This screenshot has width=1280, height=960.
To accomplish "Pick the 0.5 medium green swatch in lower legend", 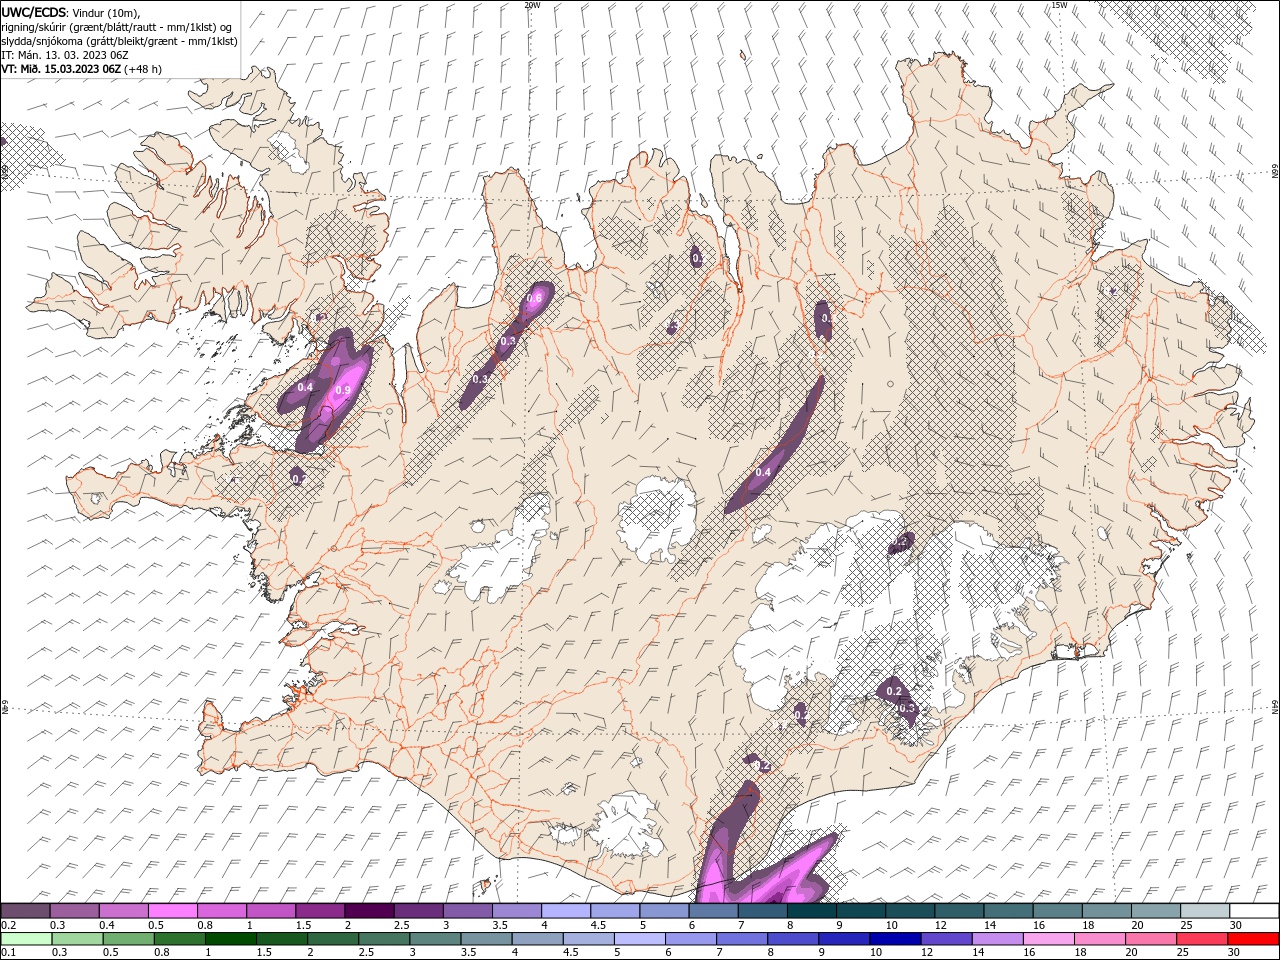I will pyautogui.click(x=128, y=939).
